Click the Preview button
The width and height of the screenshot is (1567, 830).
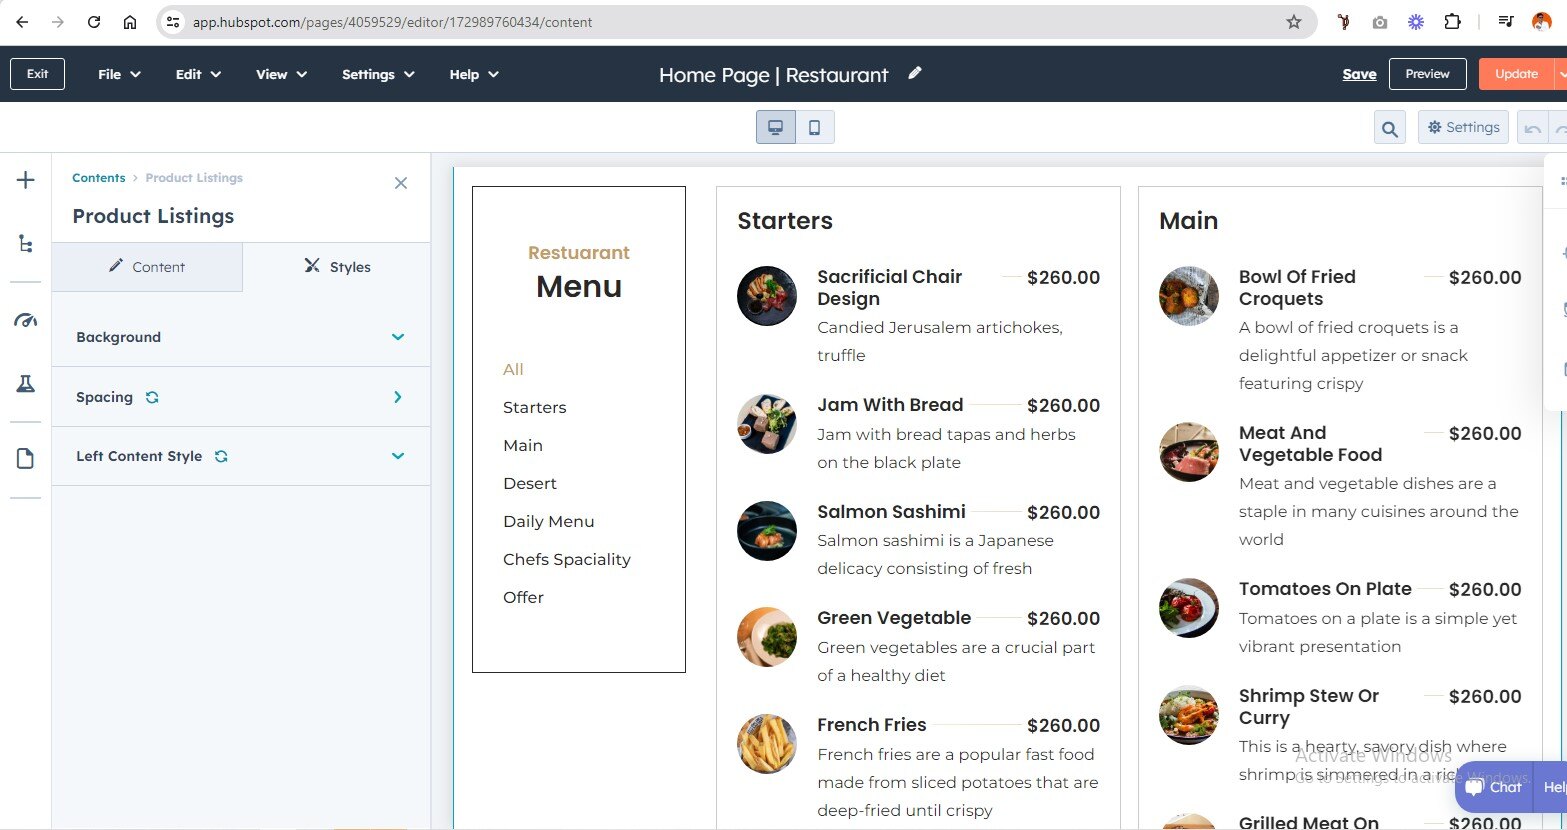click(1427, 74)
